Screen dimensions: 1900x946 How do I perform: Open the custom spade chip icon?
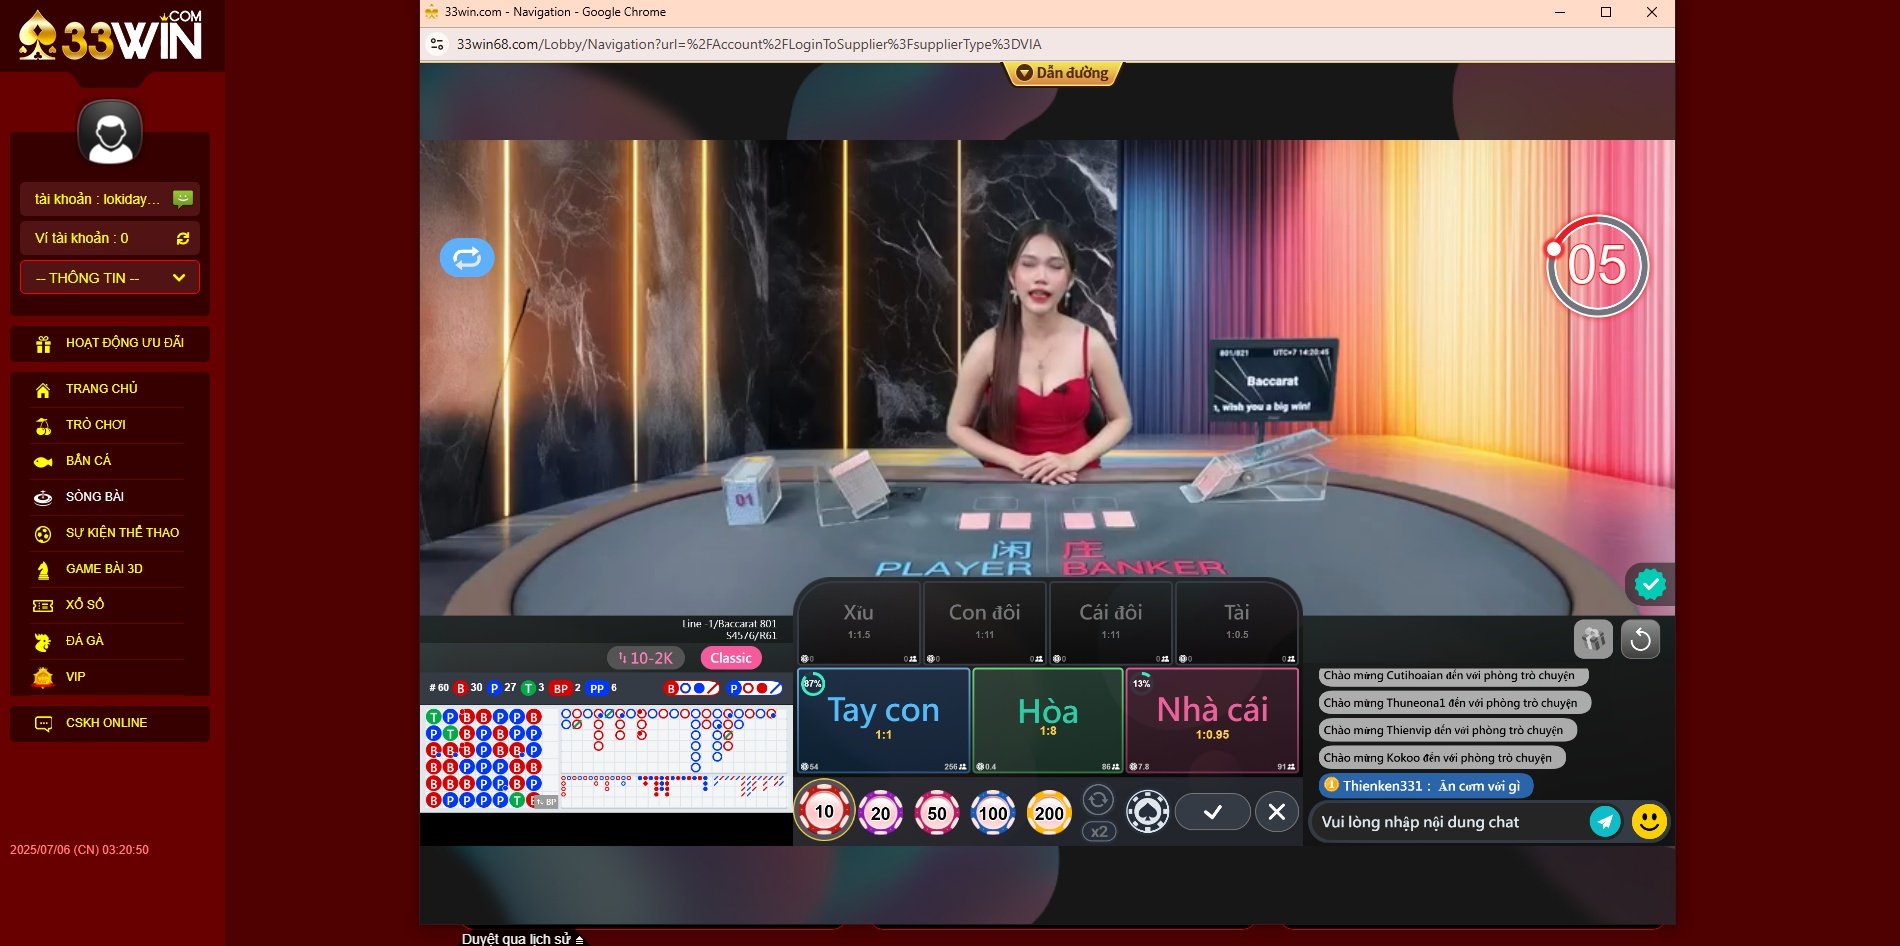tap(1147, 812)
